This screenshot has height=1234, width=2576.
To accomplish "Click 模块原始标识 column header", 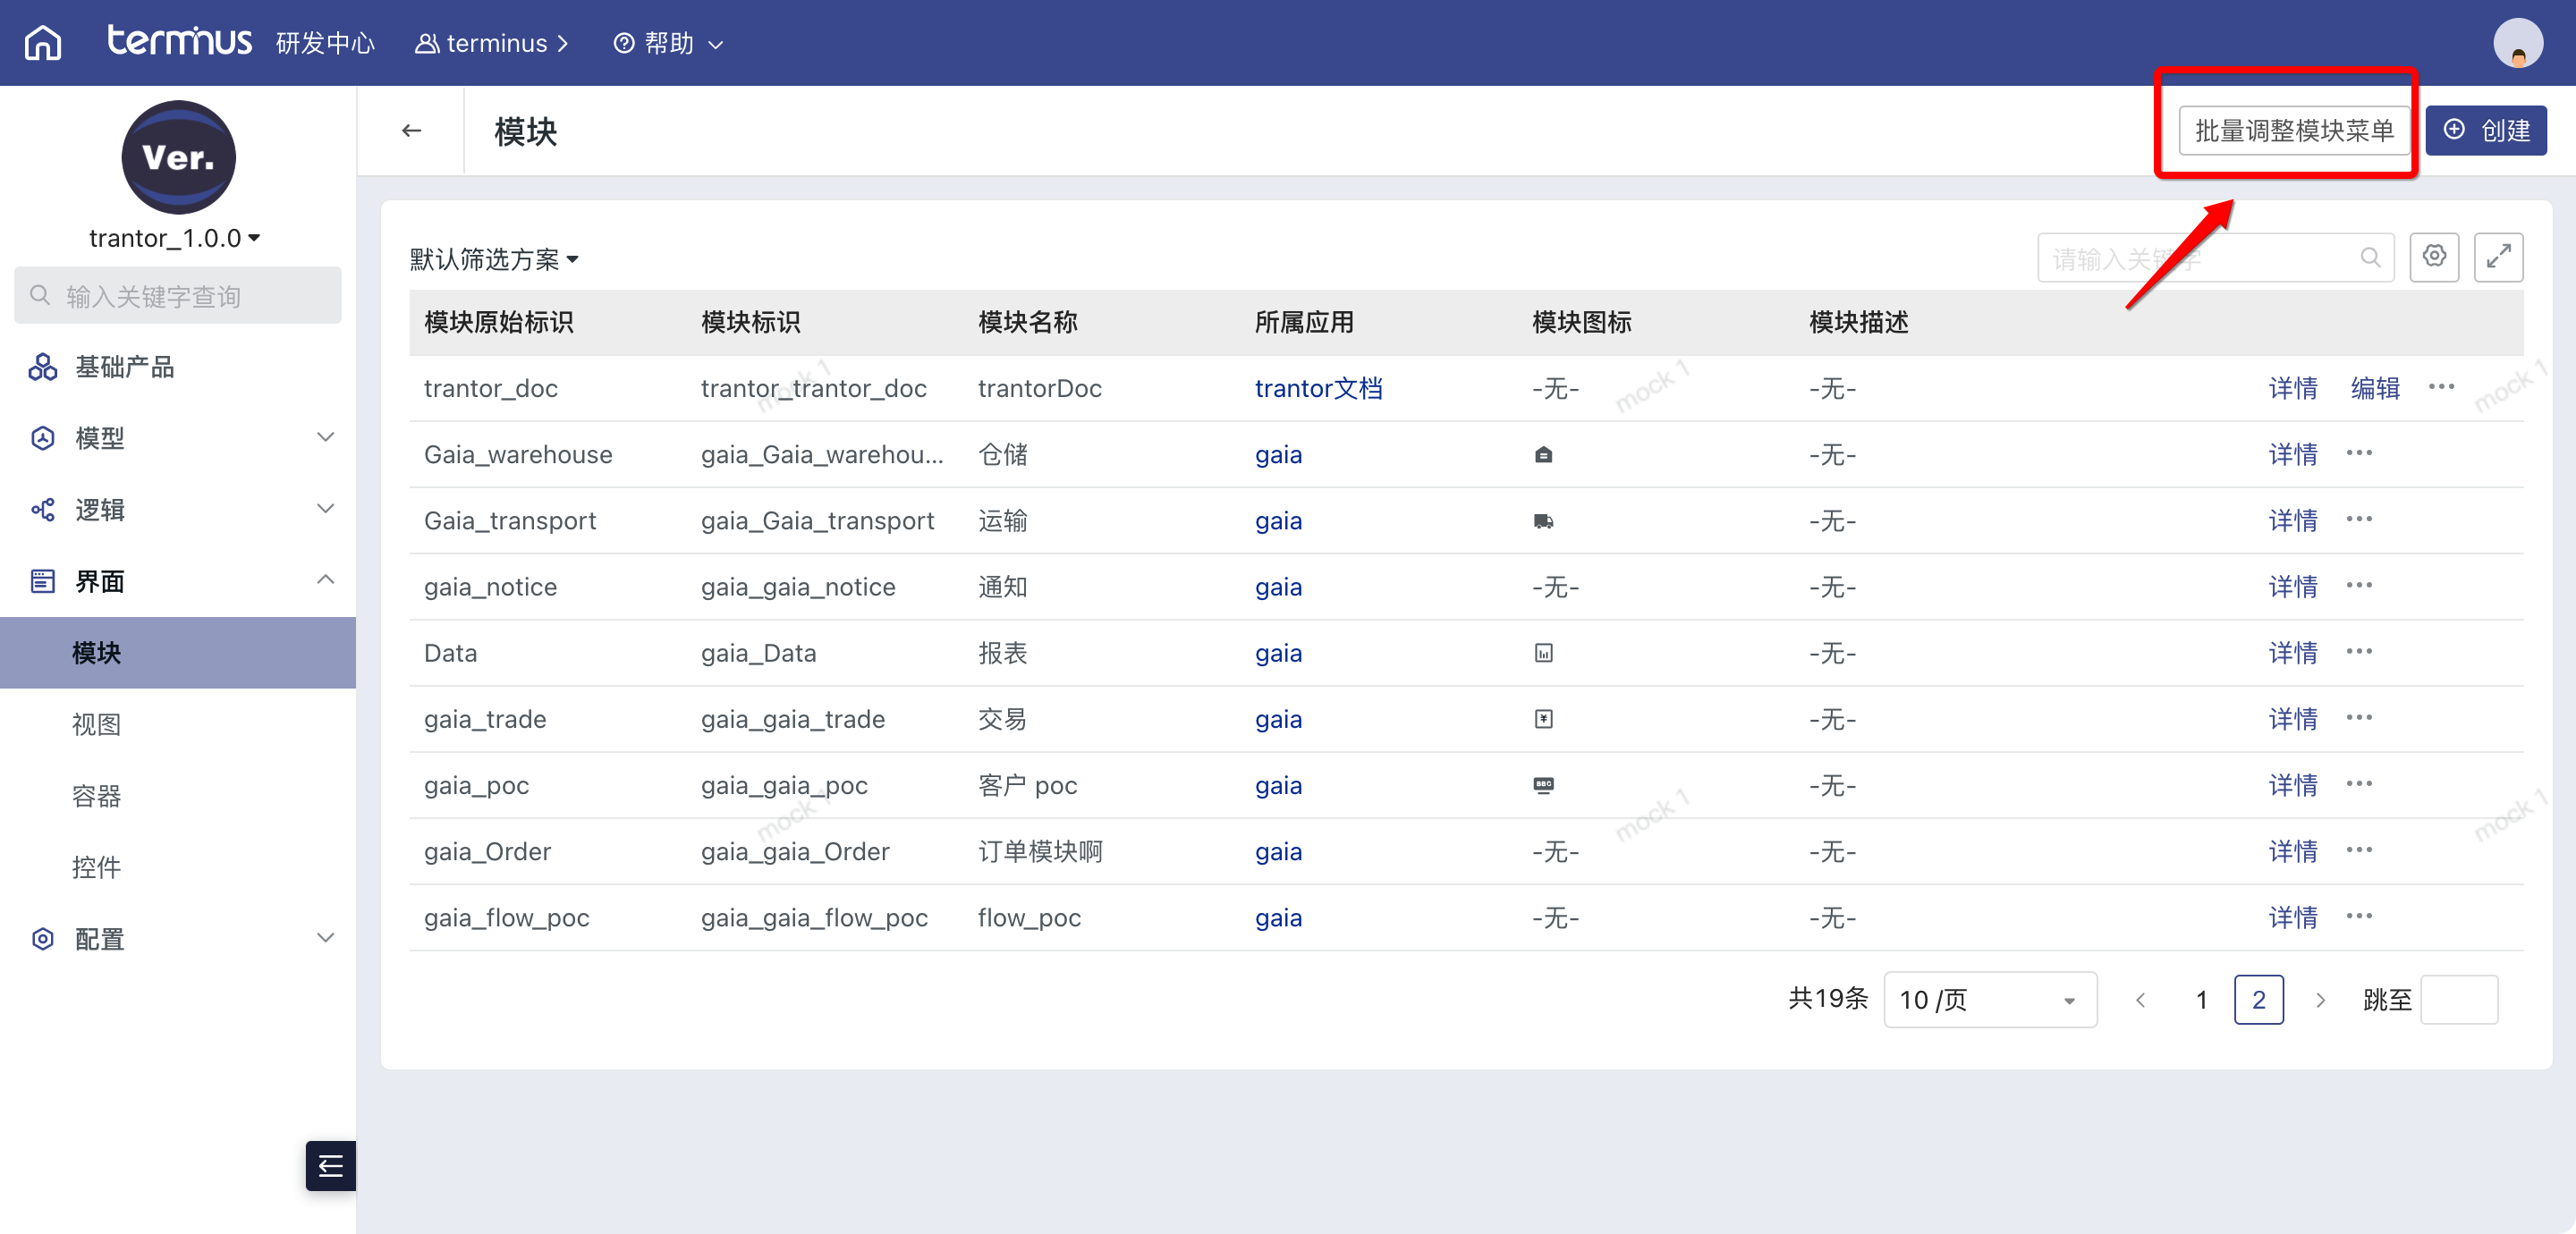I will coord(498,322).
